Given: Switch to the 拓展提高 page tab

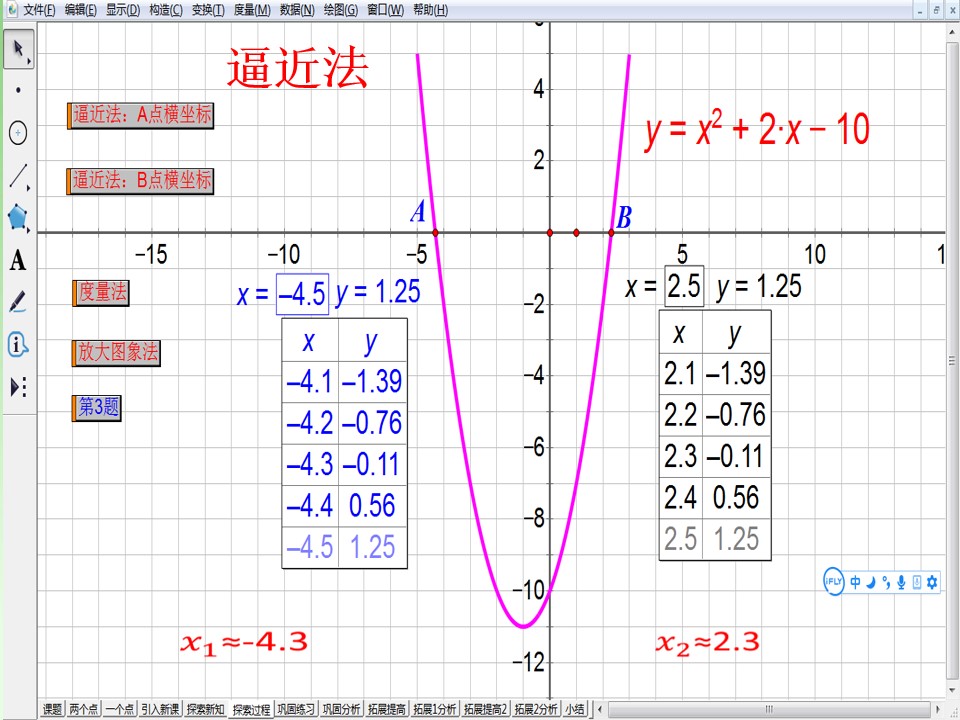Looking at the screenshot, I should [387, 709].
